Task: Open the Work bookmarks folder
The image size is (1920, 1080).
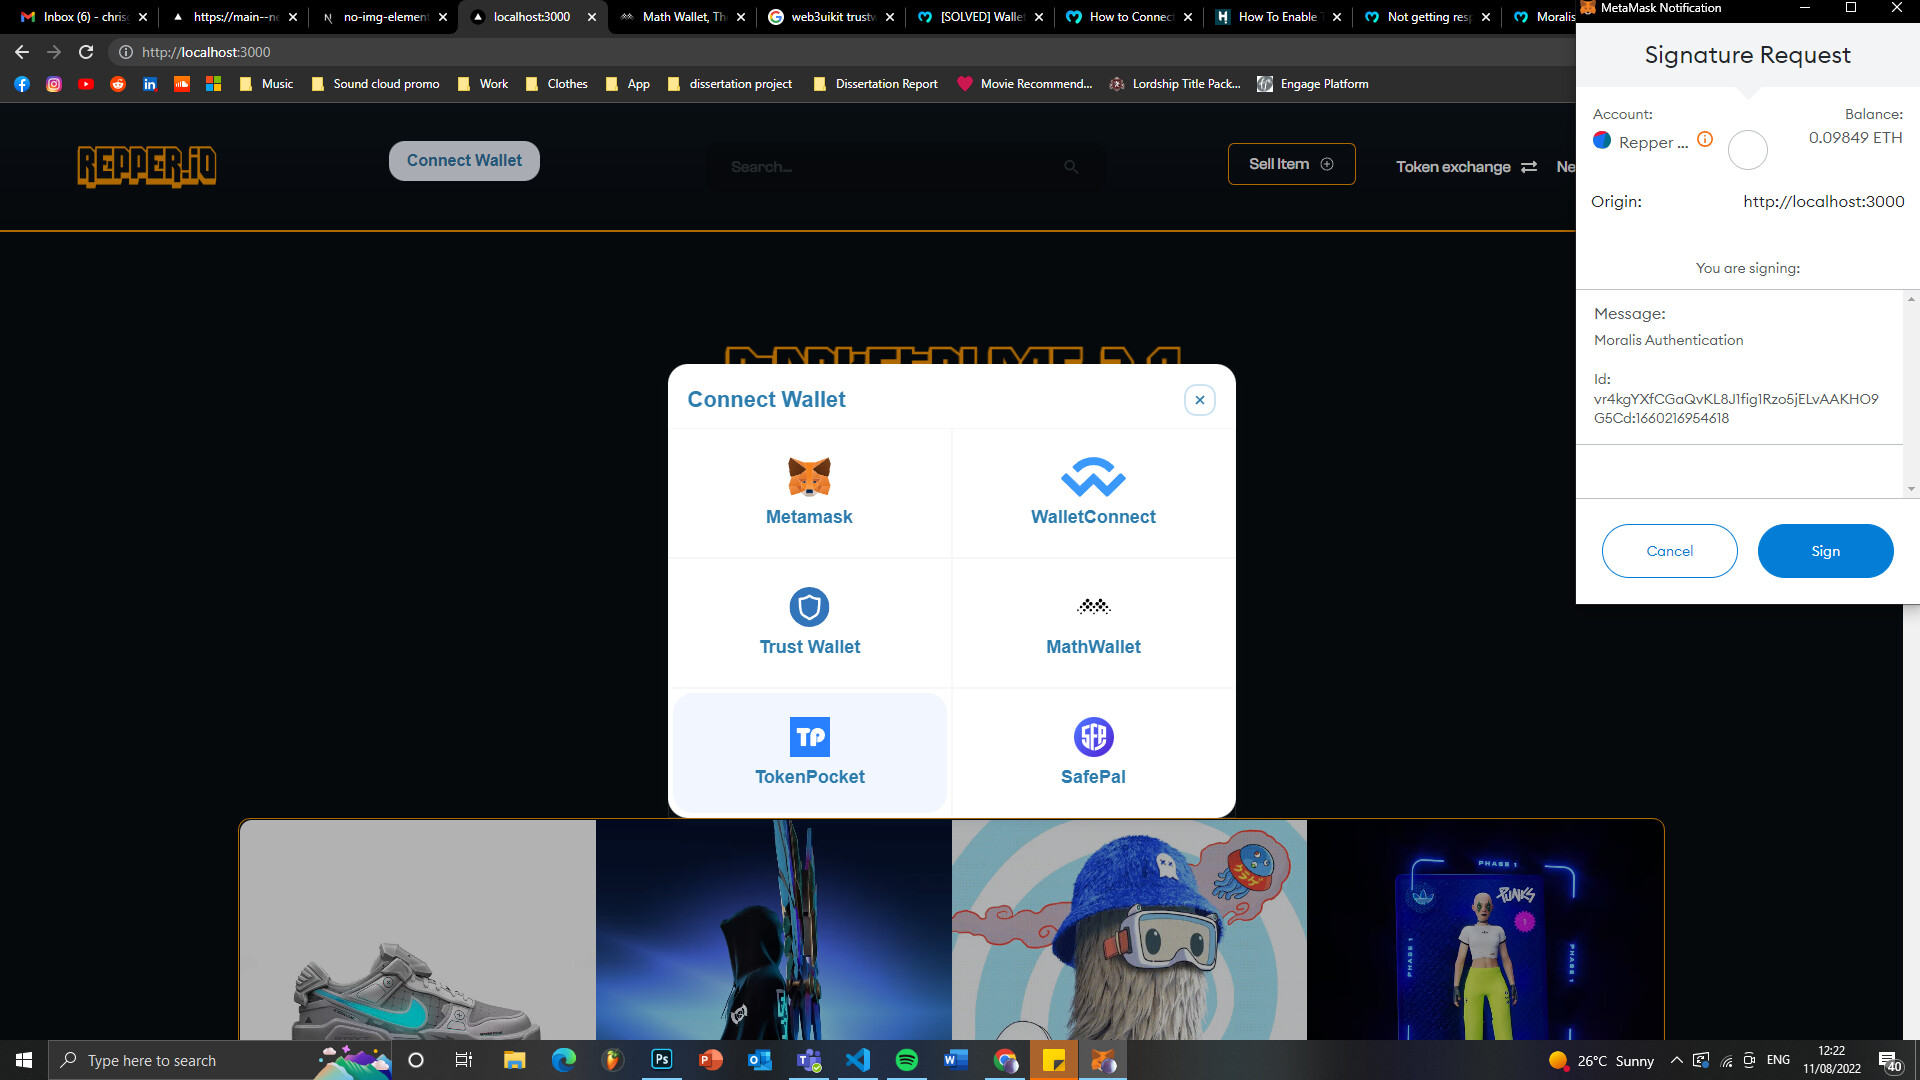Action: tap(483, 84)
